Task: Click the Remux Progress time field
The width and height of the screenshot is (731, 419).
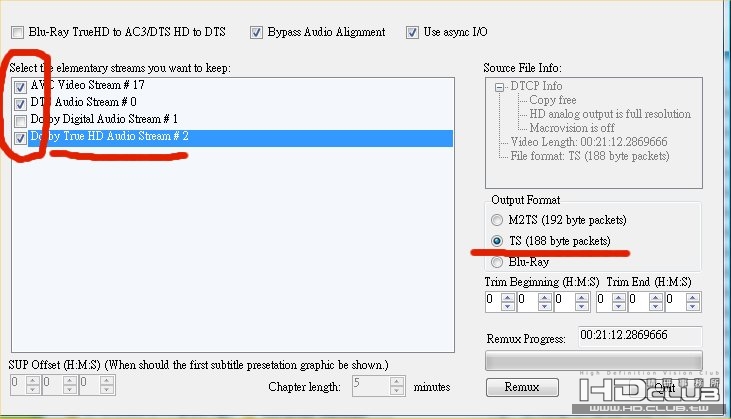Action: coord(640,336)
